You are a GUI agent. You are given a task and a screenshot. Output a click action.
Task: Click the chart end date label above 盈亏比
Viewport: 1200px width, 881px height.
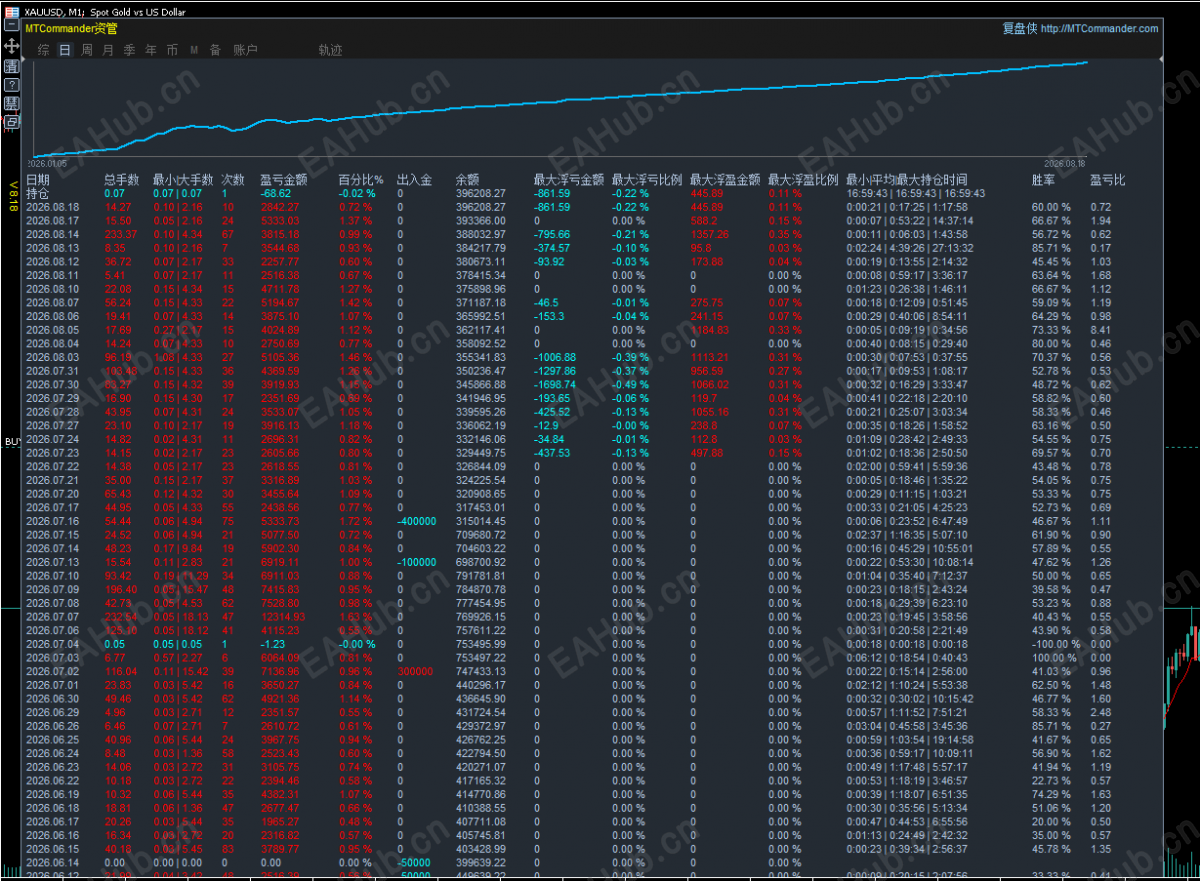[1065, 162]
